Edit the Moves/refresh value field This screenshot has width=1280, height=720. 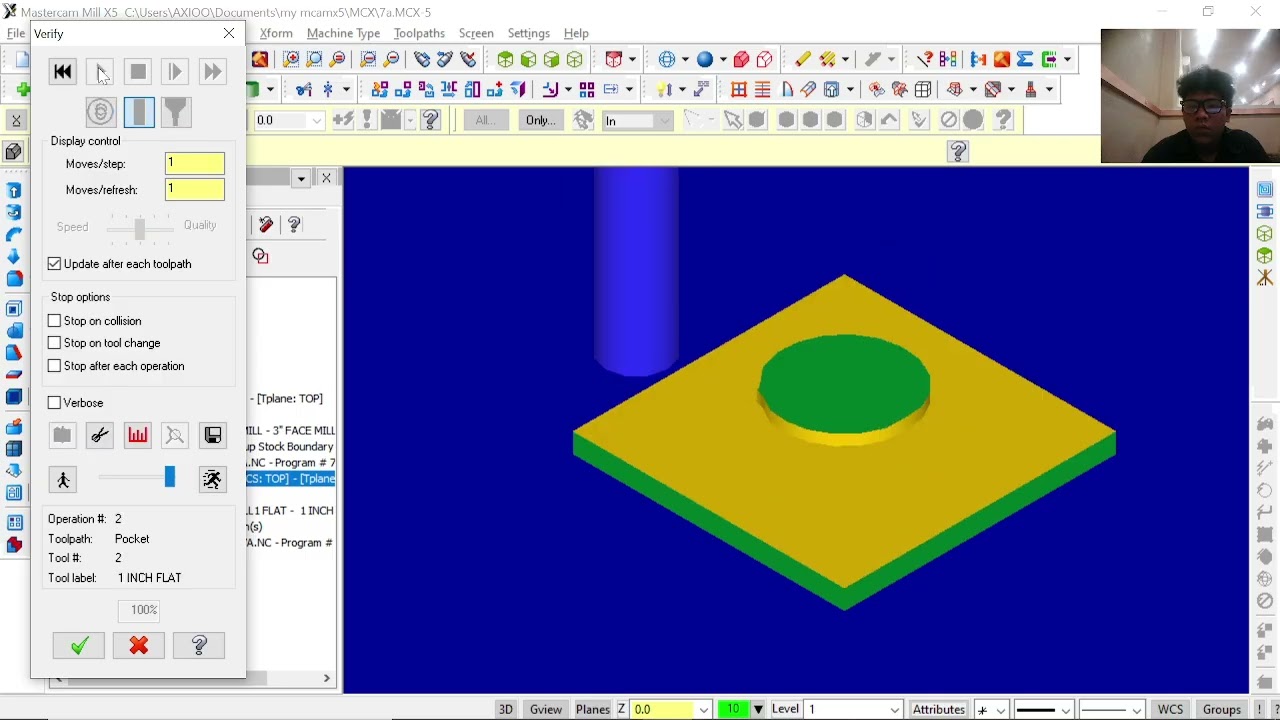[x=195, y=189]
